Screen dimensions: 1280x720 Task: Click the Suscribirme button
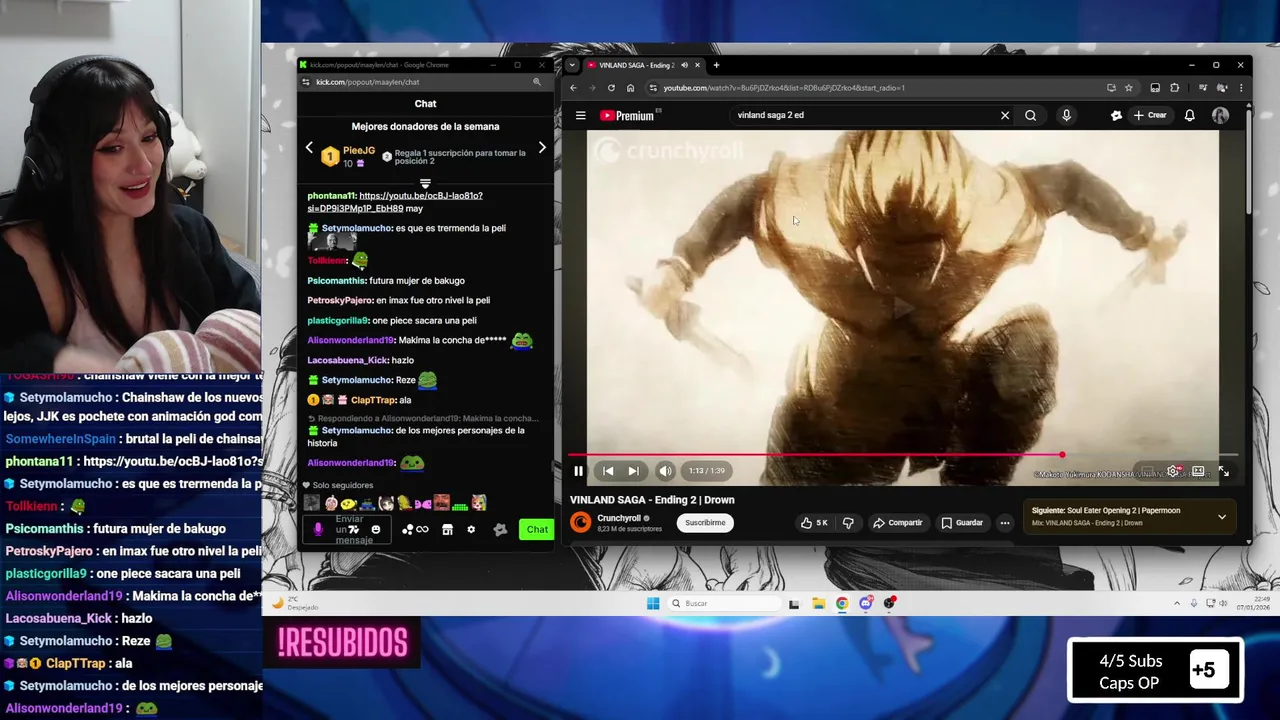(x=705, y=522)
